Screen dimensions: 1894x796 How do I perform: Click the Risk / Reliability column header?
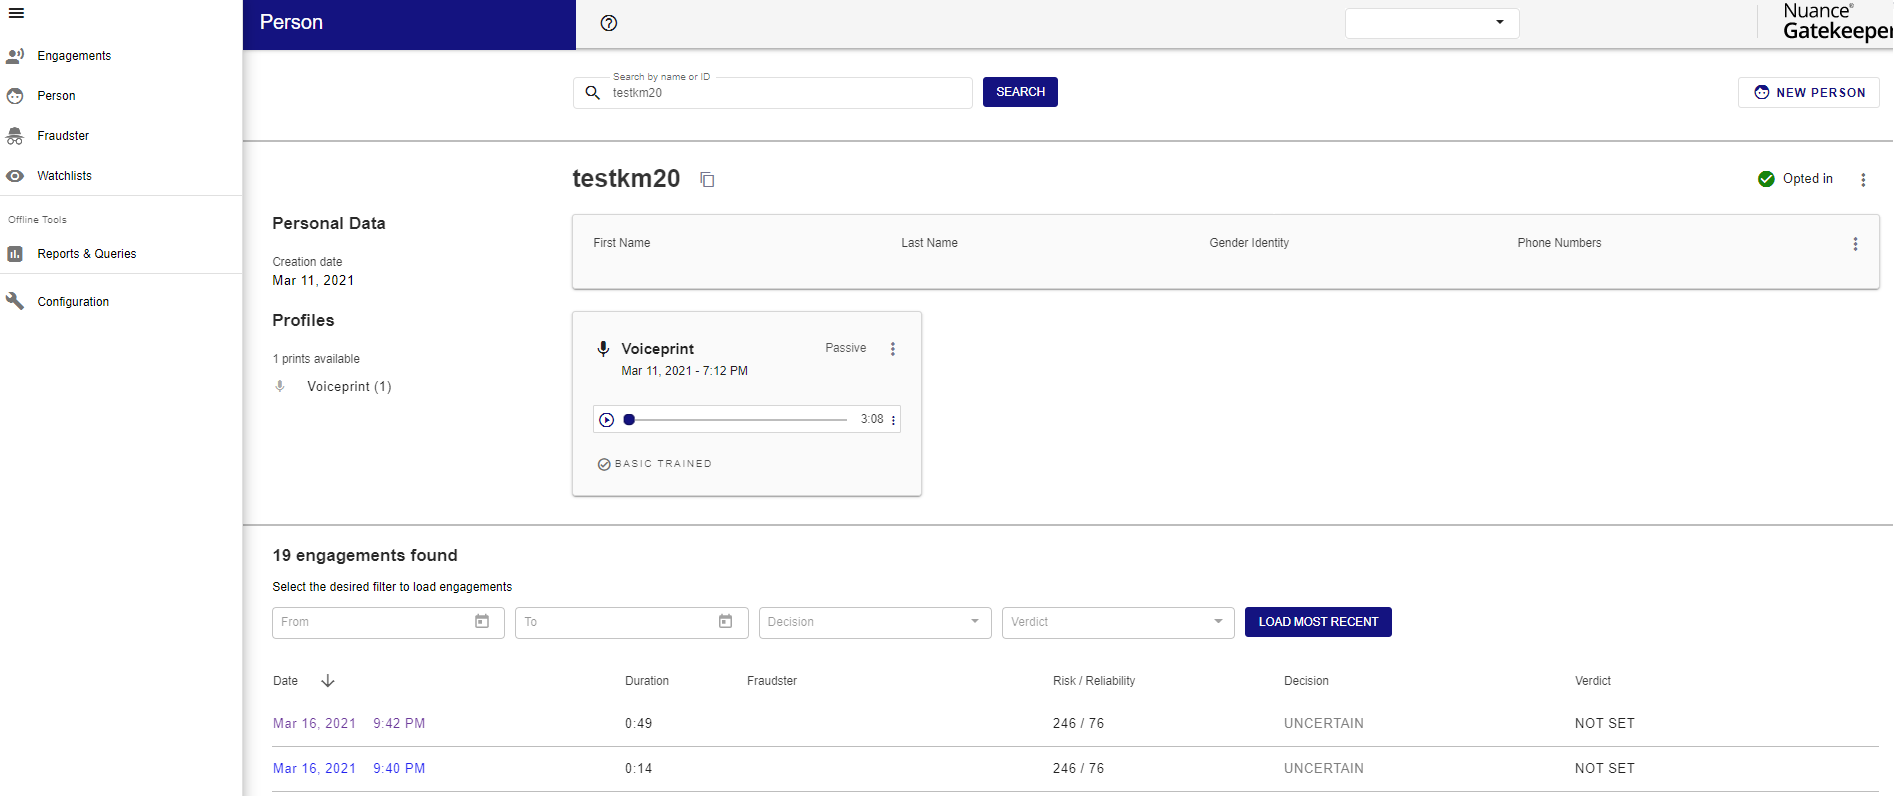click(x=1094, y=681)
